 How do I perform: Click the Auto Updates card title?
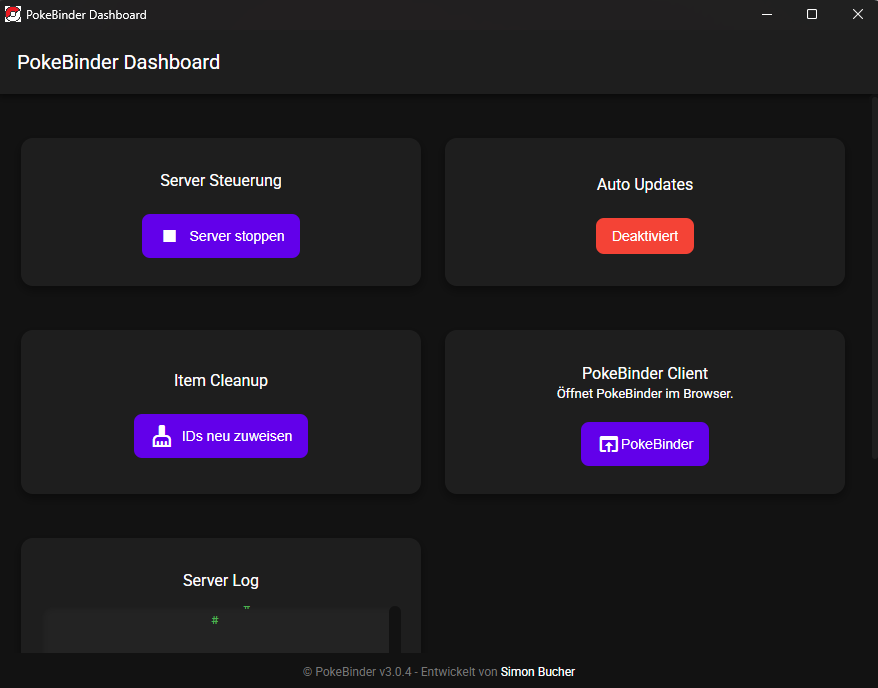click(x=645, y=185)
